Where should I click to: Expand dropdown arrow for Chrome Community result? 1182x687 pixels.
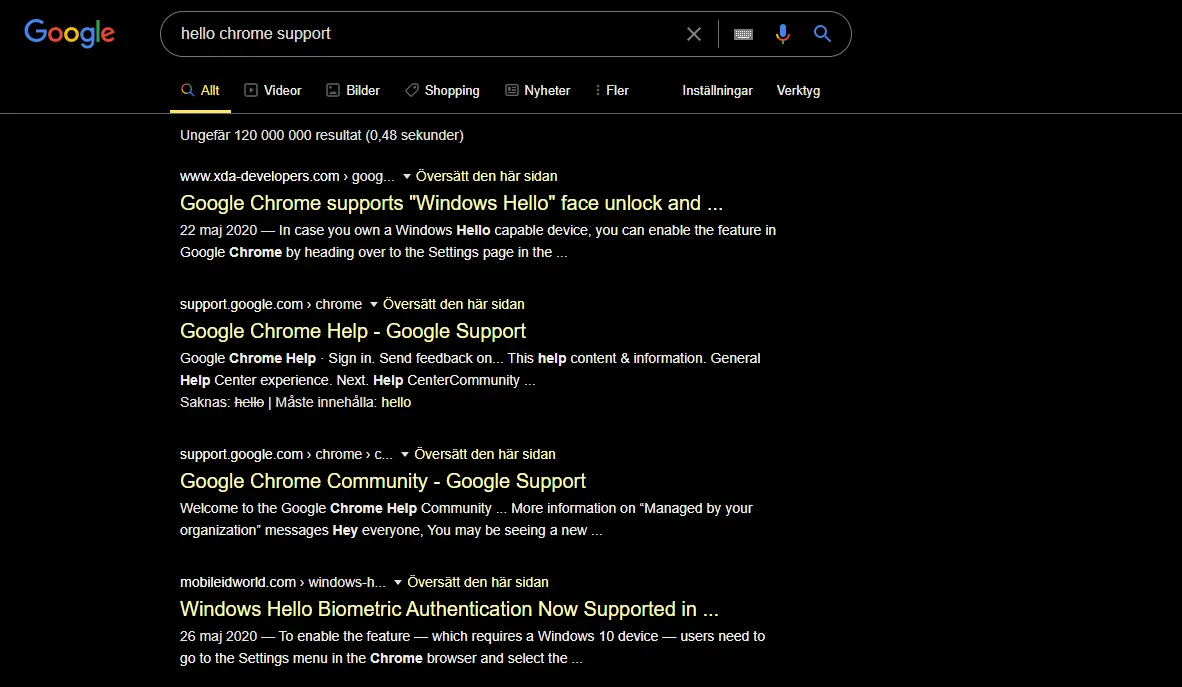[405, 455]
